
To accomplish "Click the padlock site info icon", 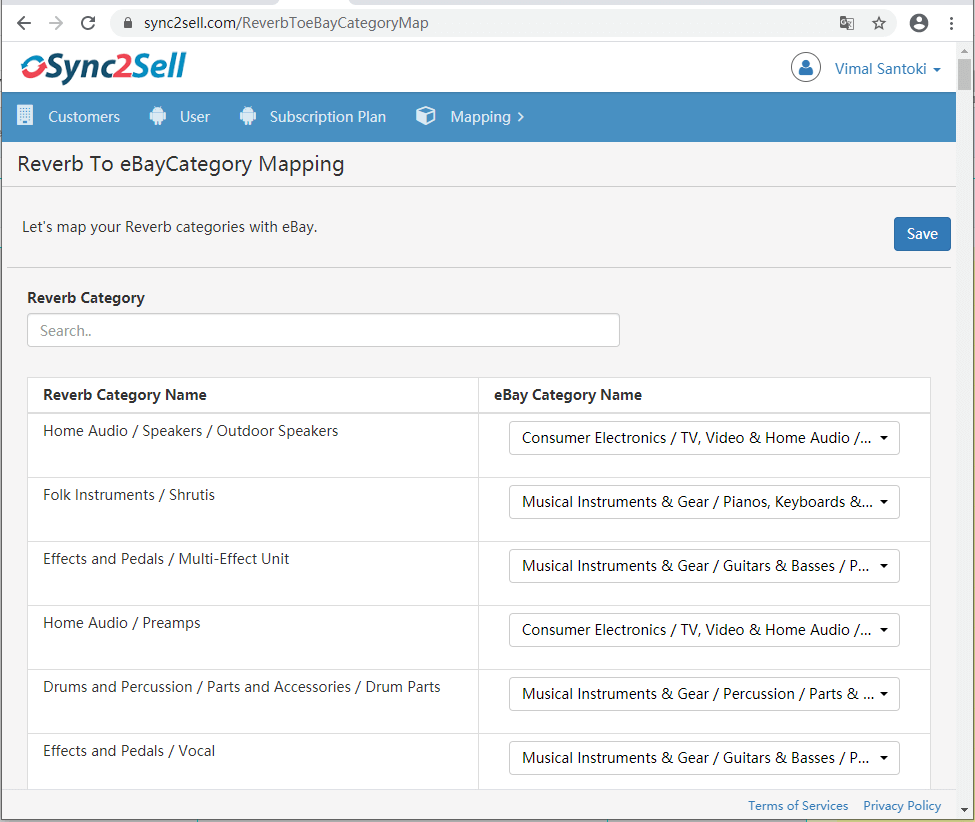I will click(x=128, y=23).
